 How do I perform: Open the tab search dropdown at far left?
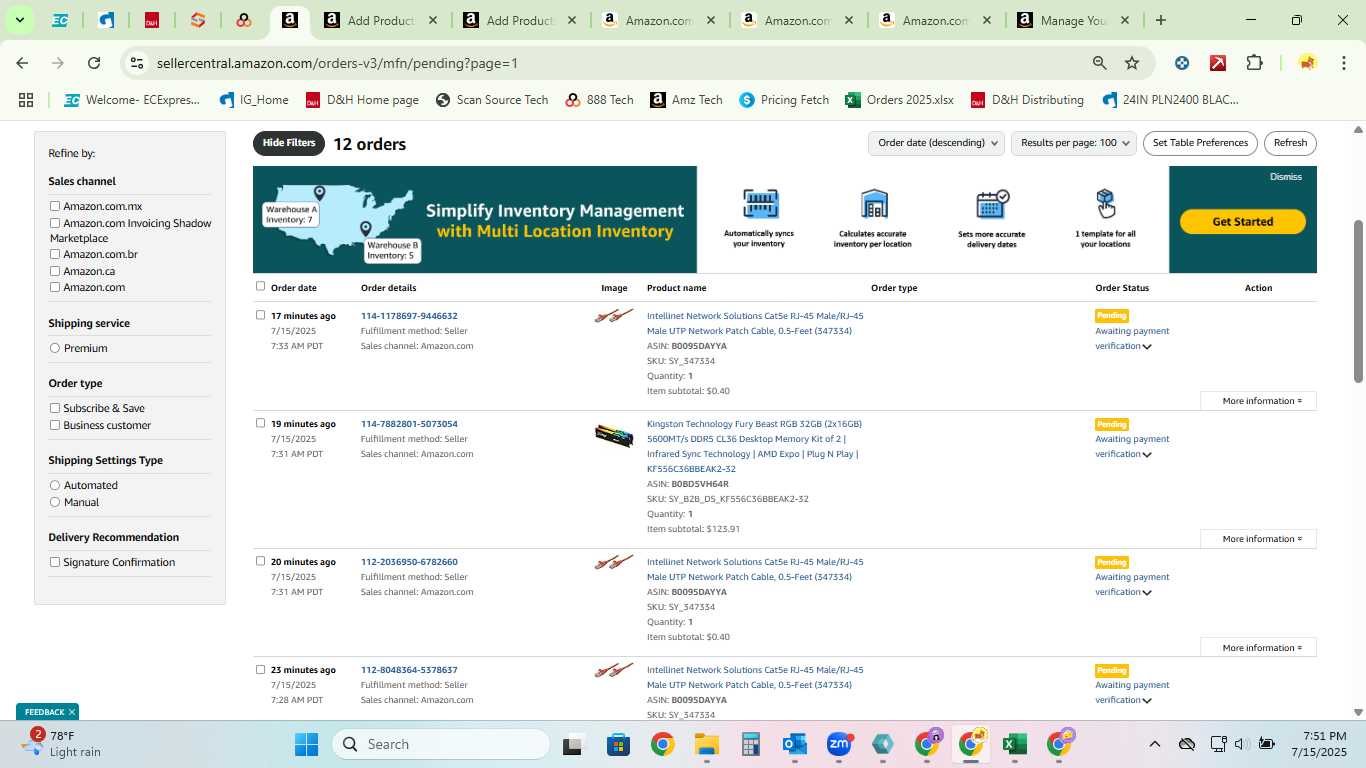19,20
